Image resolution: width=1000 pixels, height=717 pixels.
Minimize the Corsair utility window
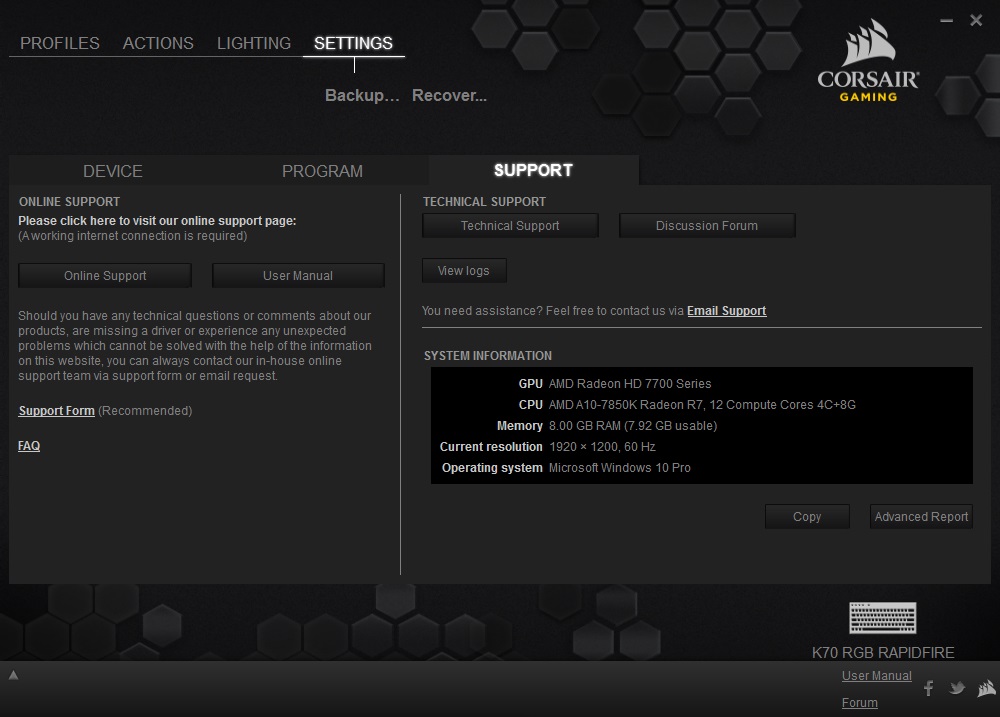pos(946,21)
